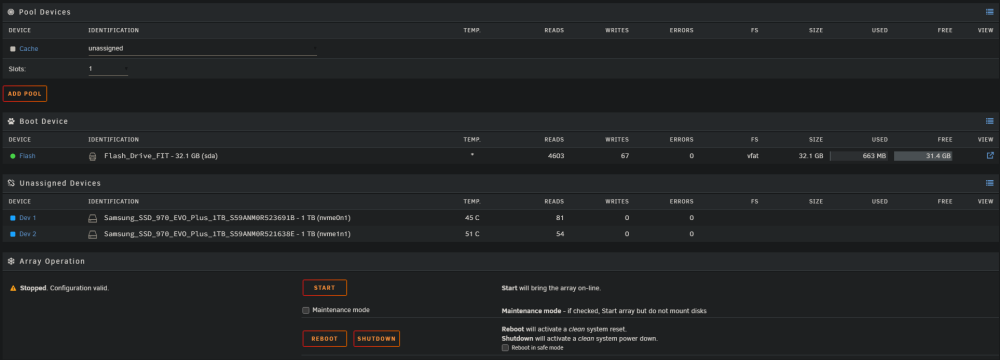Click Flash_Drive_FIT - 32.1 GB (sda) text

(x=161, y=156)
